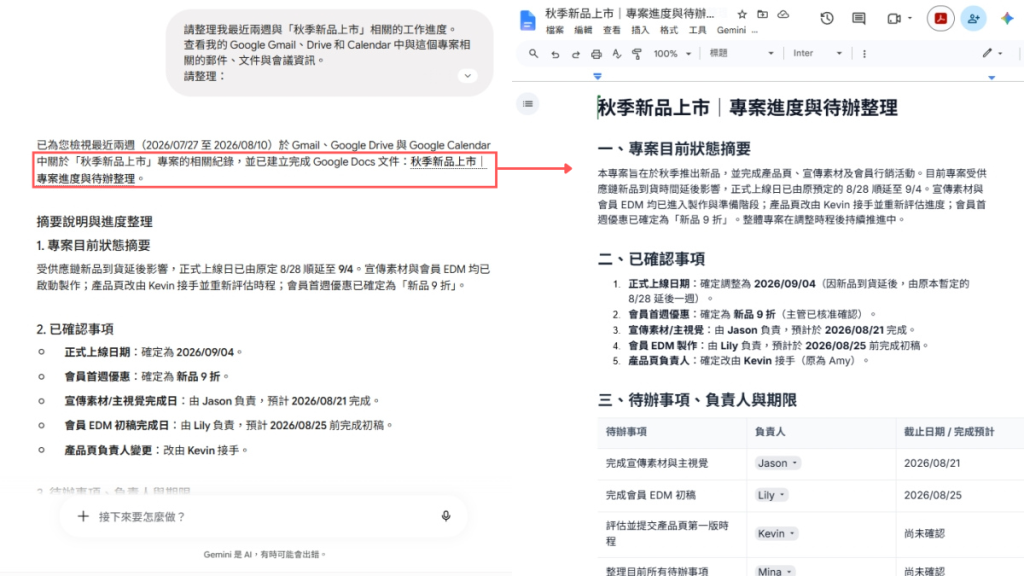The width and height of the screenshot is (1024, 576).
Task: Click the 完成宣傳素材與主視覺 table cell
Action: tap(672, 464)
